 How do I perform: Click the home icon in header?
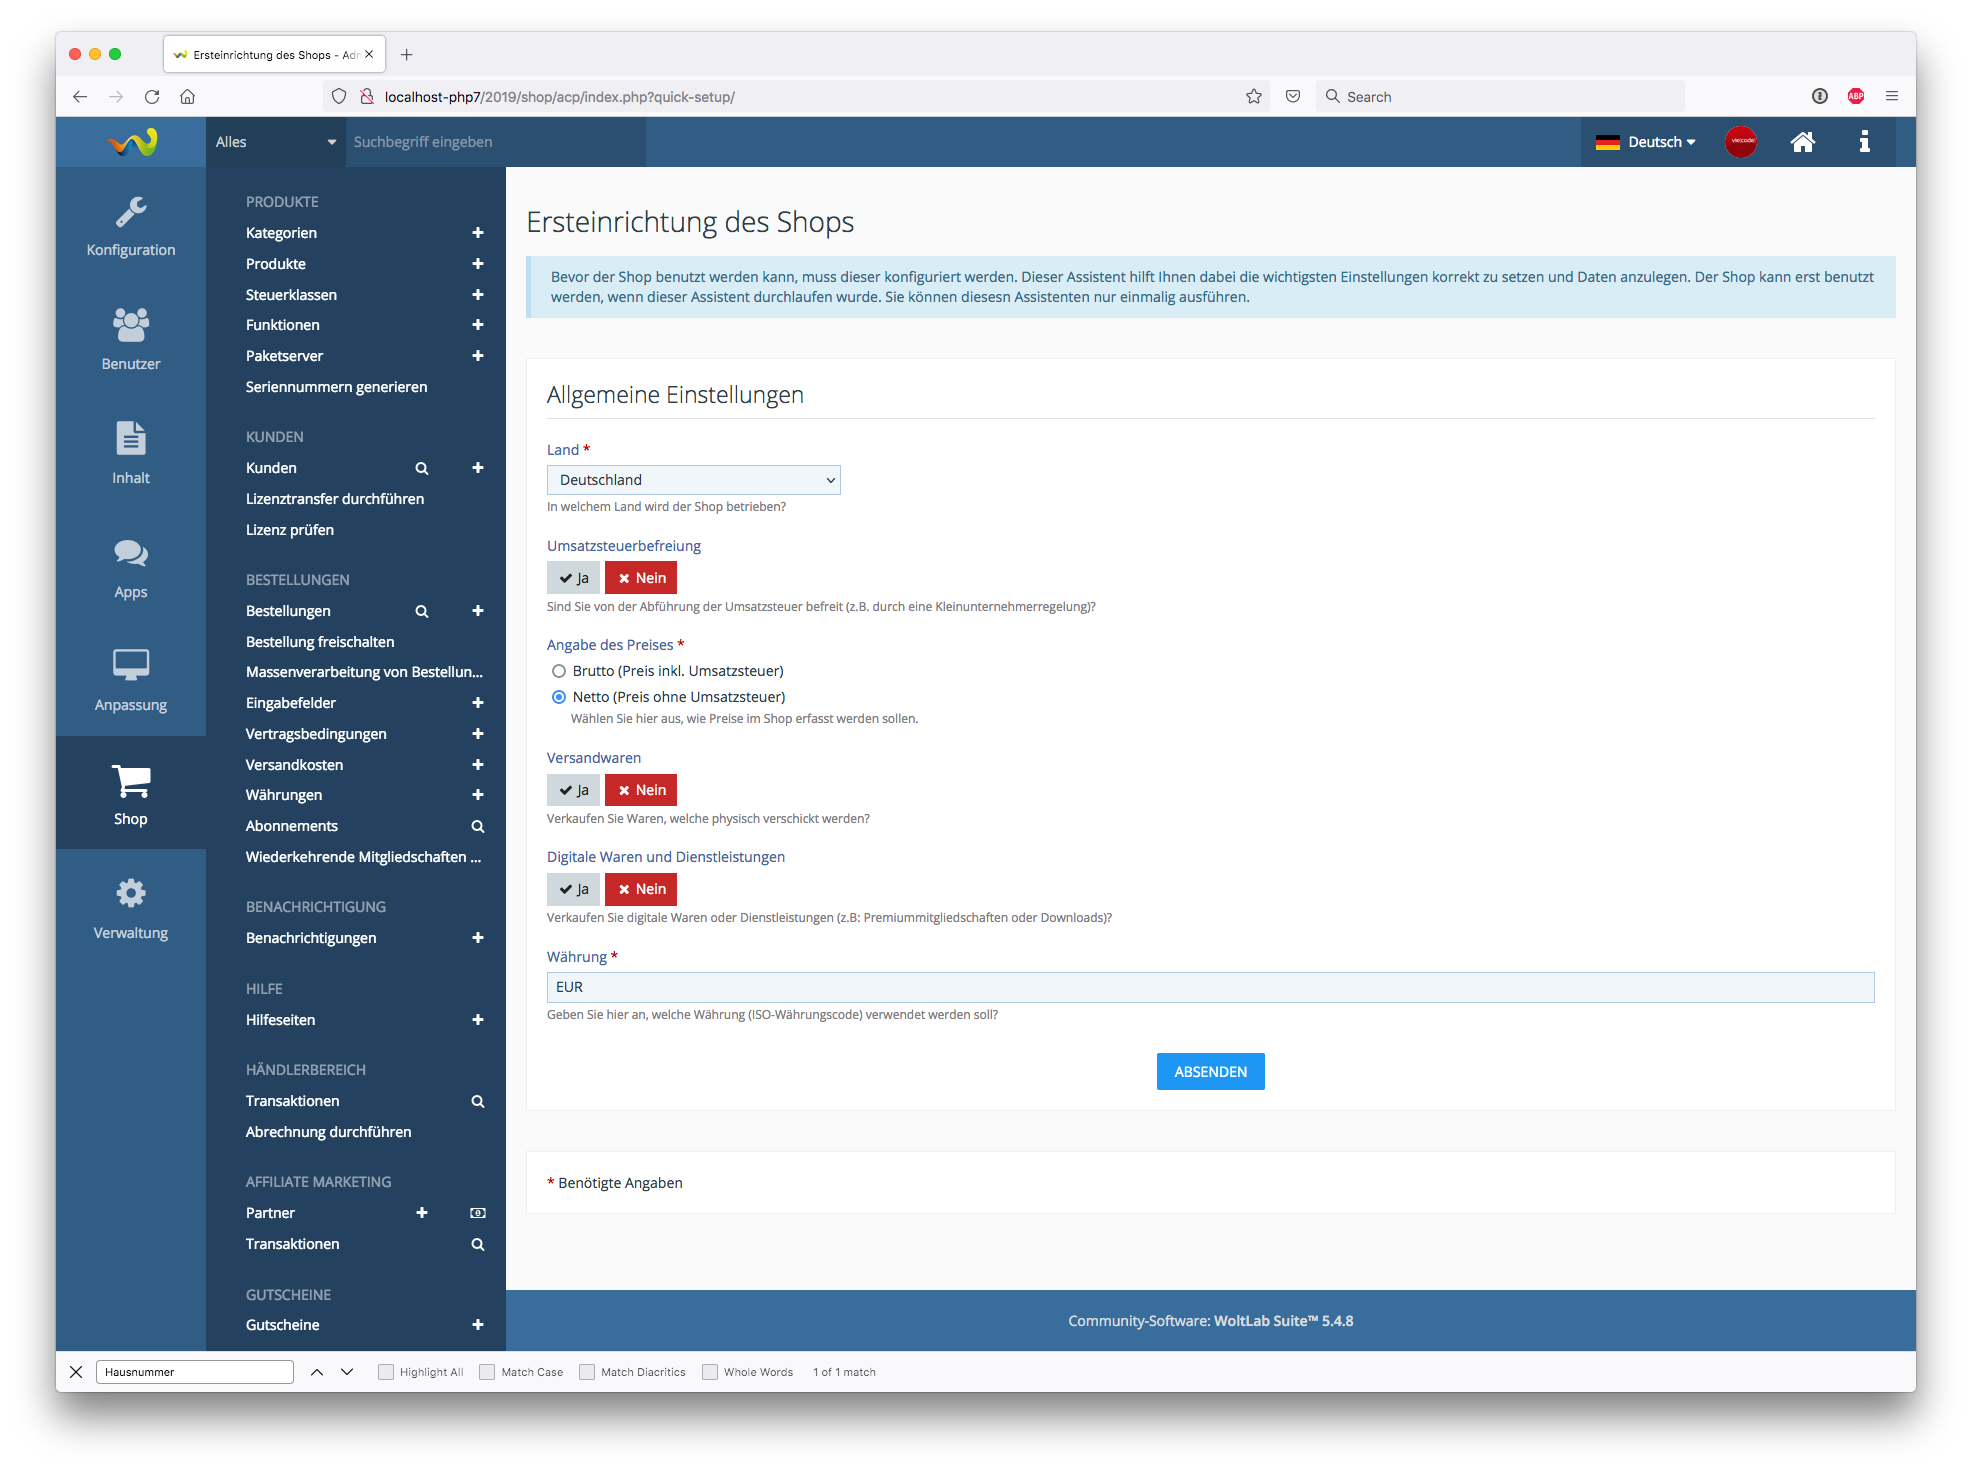click(1802, 142)
